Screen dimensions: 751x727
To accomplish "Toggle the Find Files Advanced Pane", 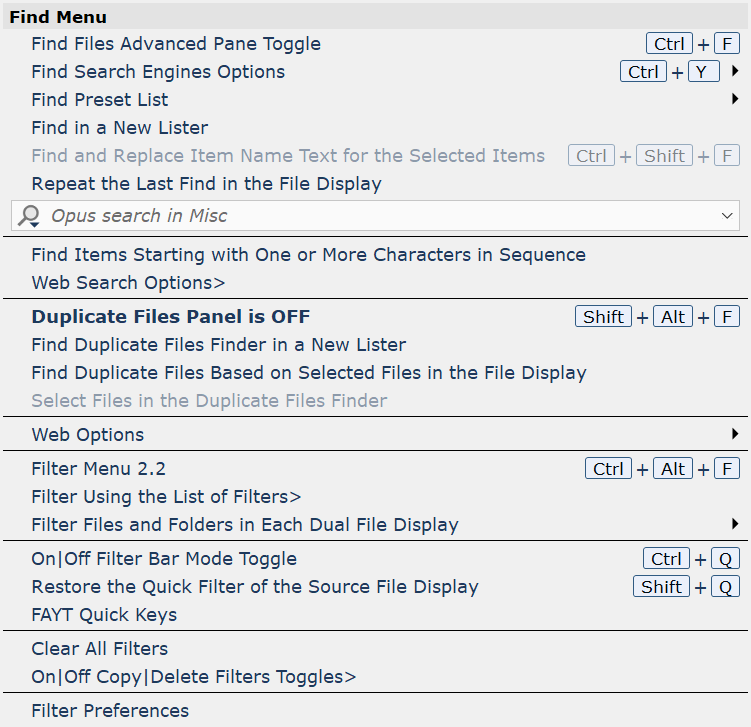I will (376, 44).
